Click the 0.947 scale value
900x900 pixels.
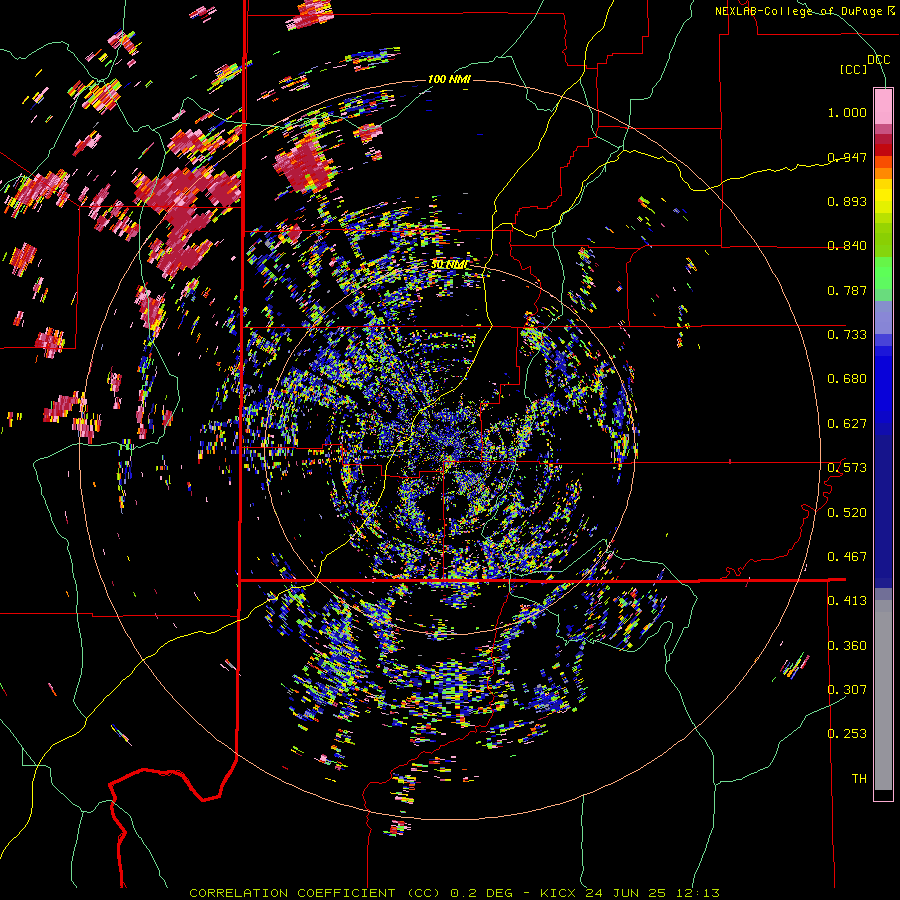point(847,157)
